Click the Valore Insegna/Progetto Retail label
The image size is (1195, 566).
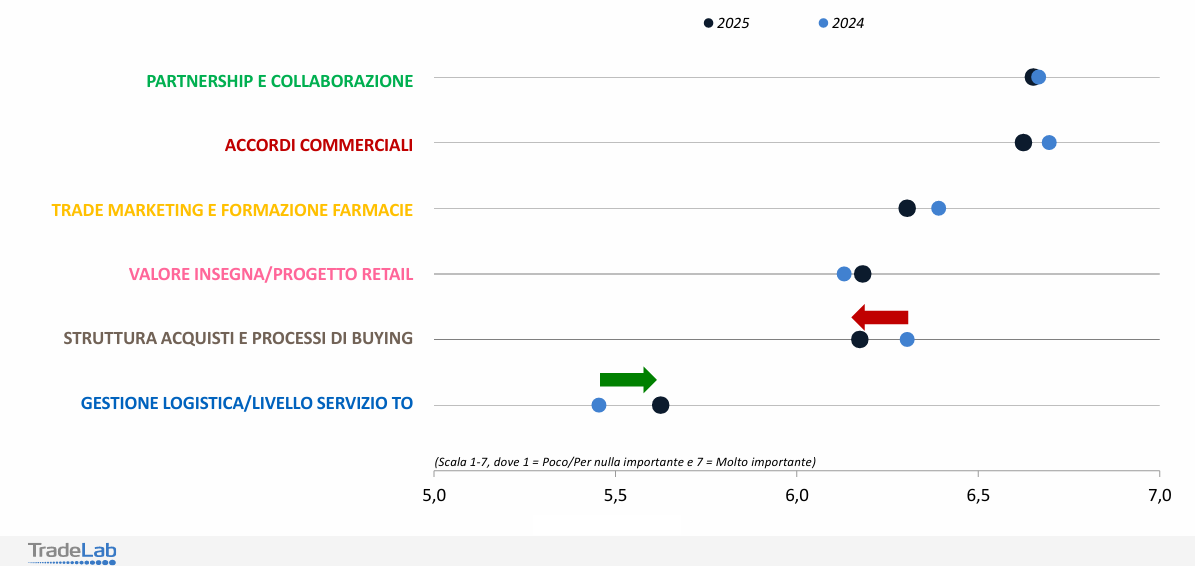(271, 274)
